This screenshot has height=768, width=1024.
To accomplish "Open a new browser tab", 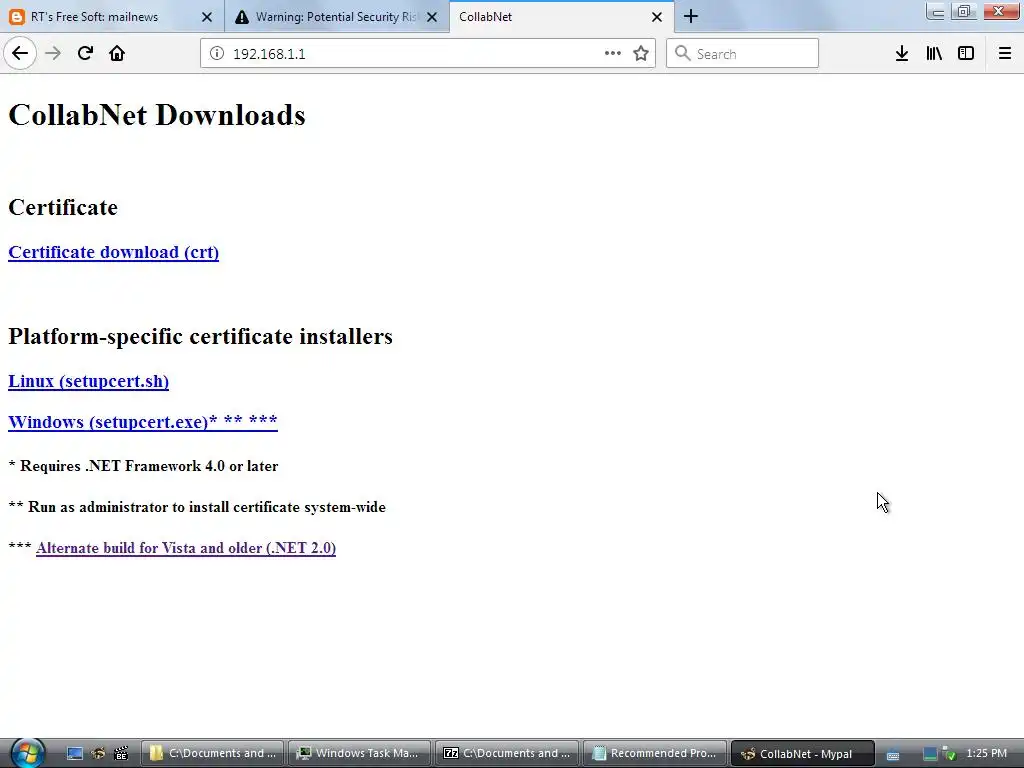I will 691,16.
